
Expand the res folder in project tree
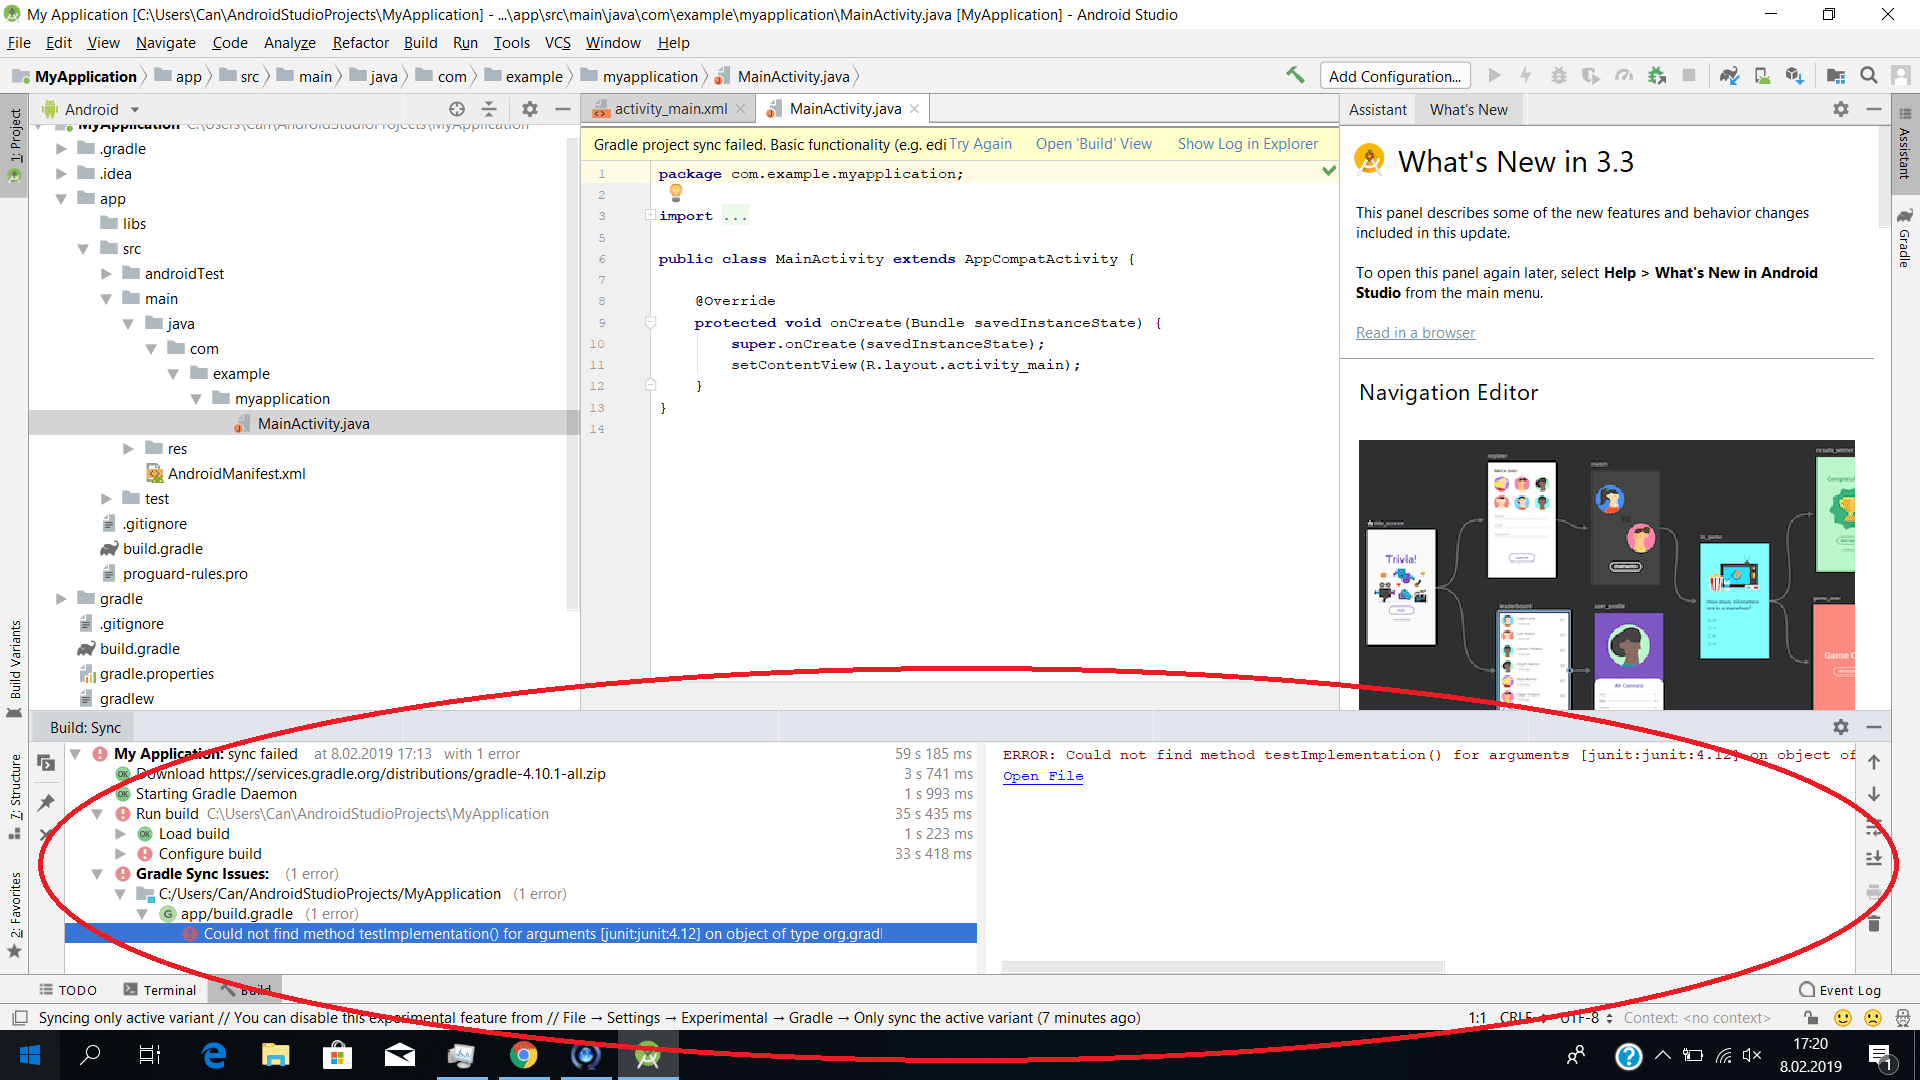click(128, 449)
